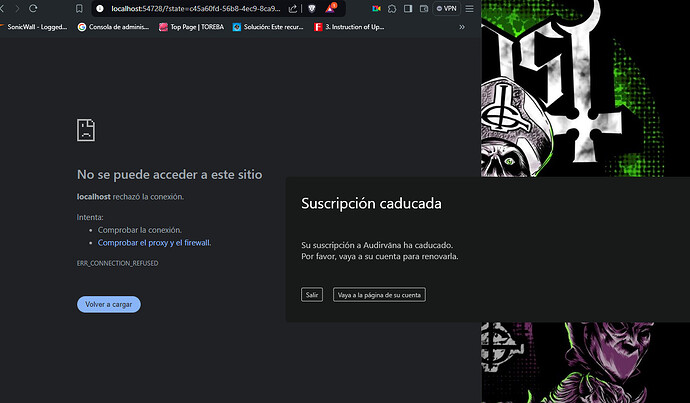Open 3. Instruction of Up... bookmark

coord(349,27)
